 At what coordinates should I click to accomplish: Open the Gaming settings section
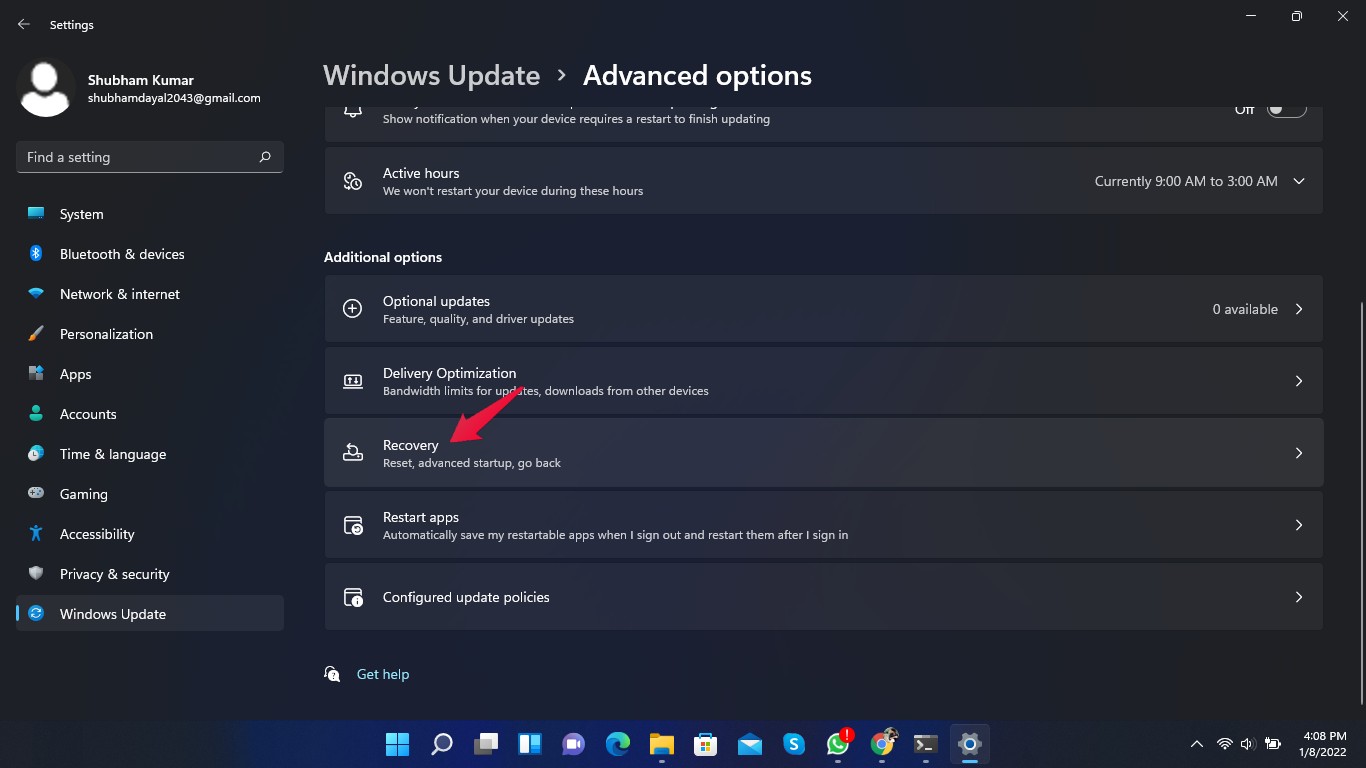tap(150, 494)
